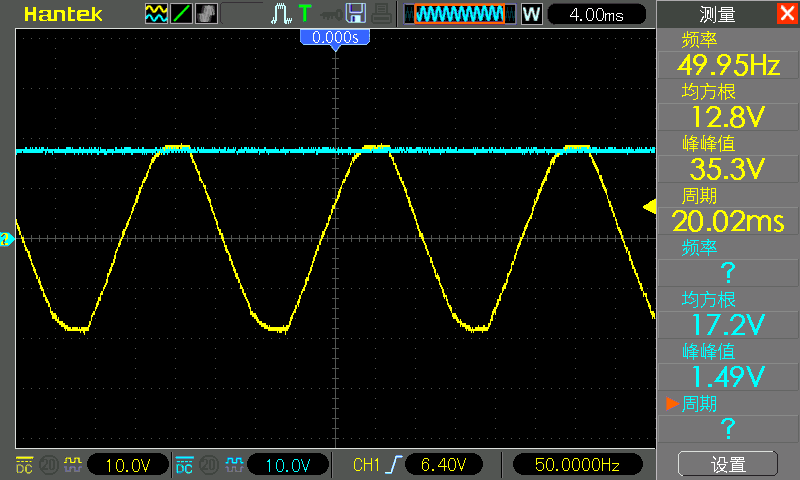Toggle the CH1 rising edge trigger slope
The image size is (800, 480).
[x=398, y=465]
